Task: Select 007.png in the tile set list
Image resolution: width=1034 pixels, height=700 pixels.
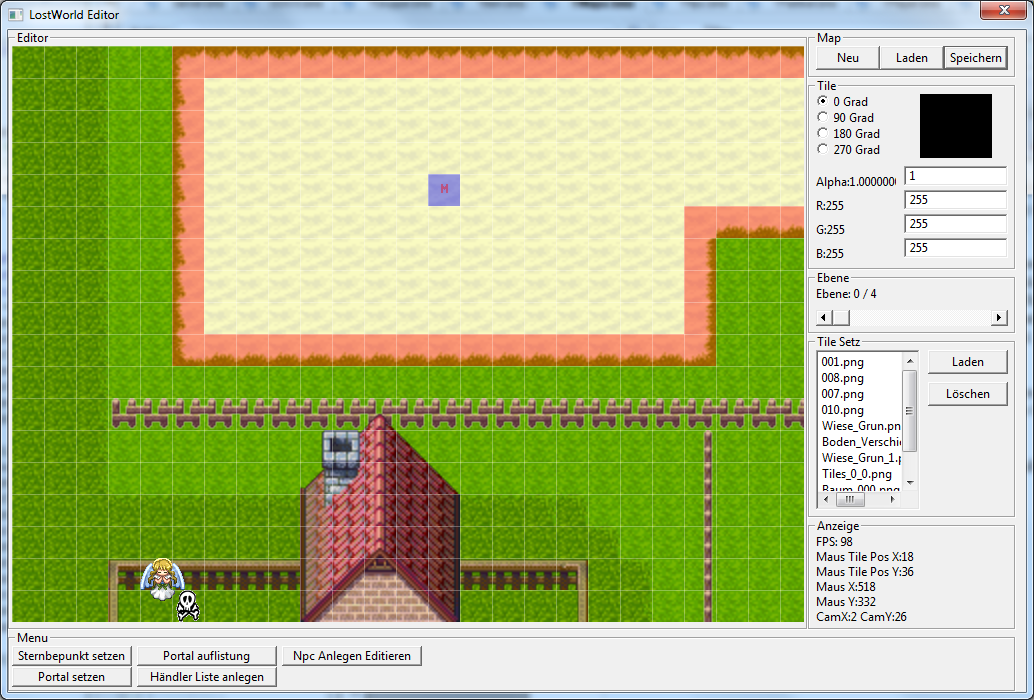Action: click(842, 394)
